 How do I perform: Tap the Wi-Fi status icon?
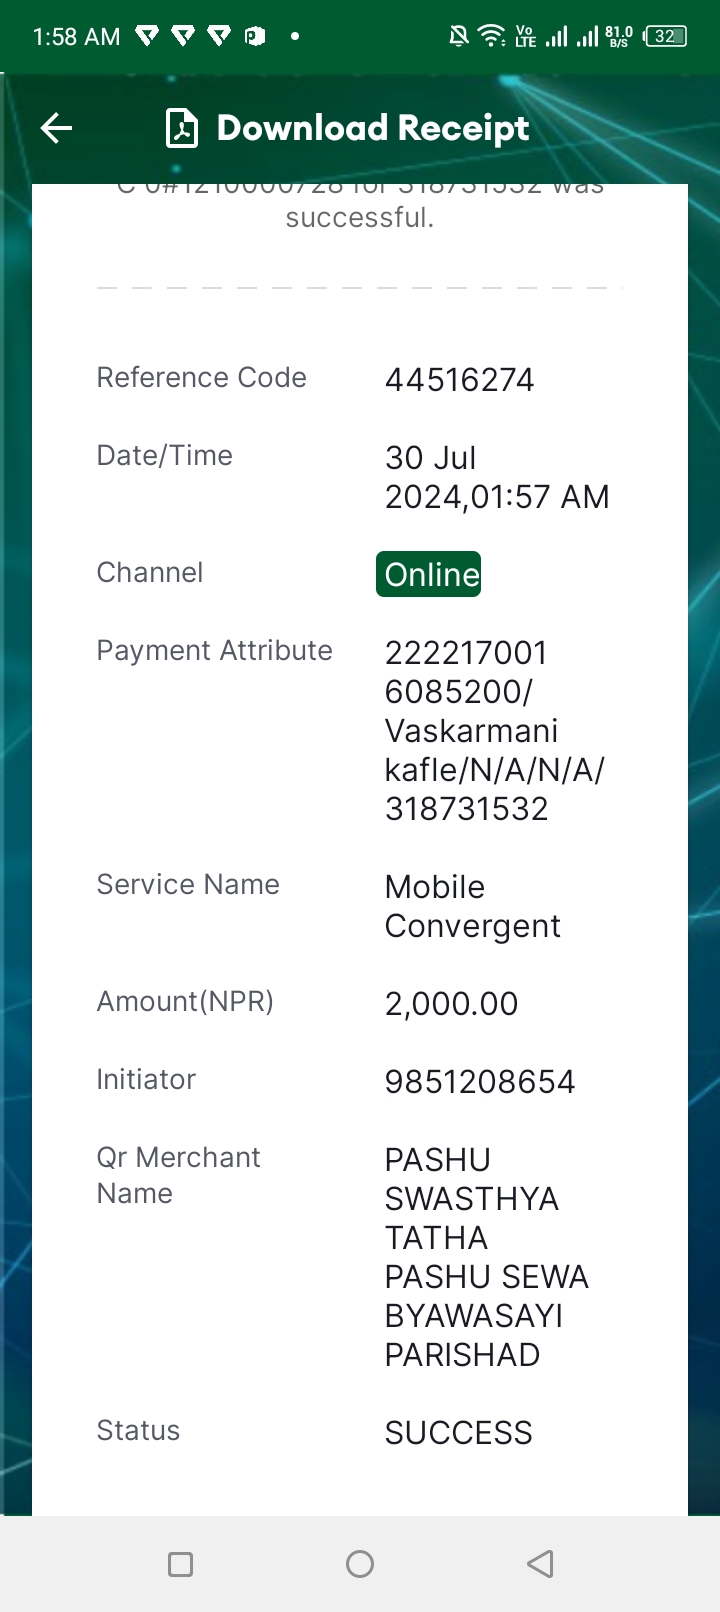tap(491, 37)
